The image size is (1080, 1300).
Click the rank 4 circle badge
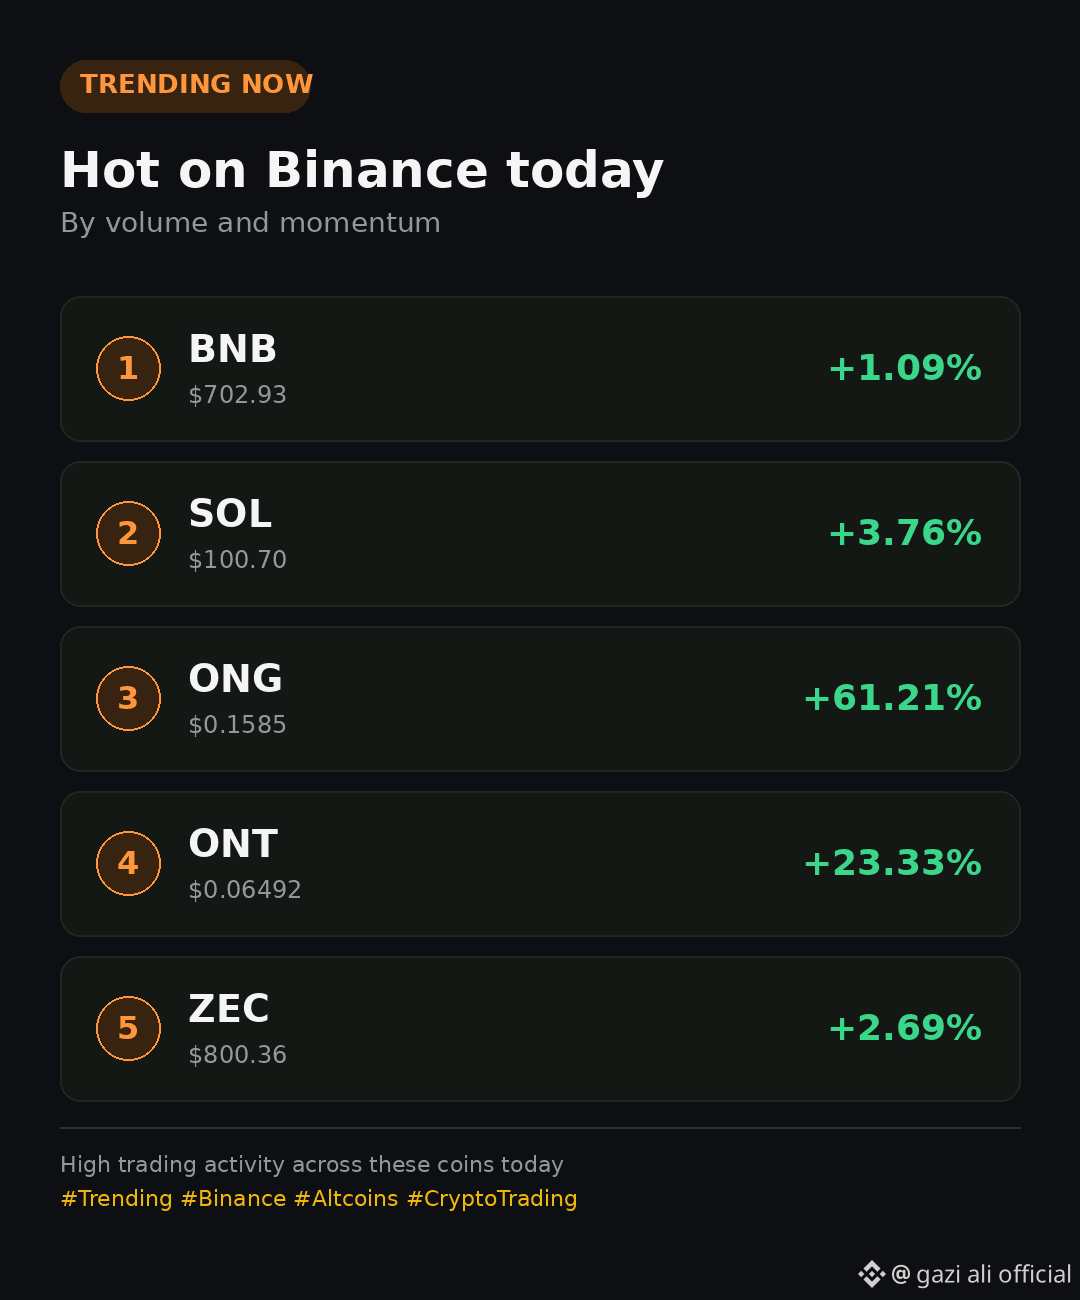tap(128, 863)
